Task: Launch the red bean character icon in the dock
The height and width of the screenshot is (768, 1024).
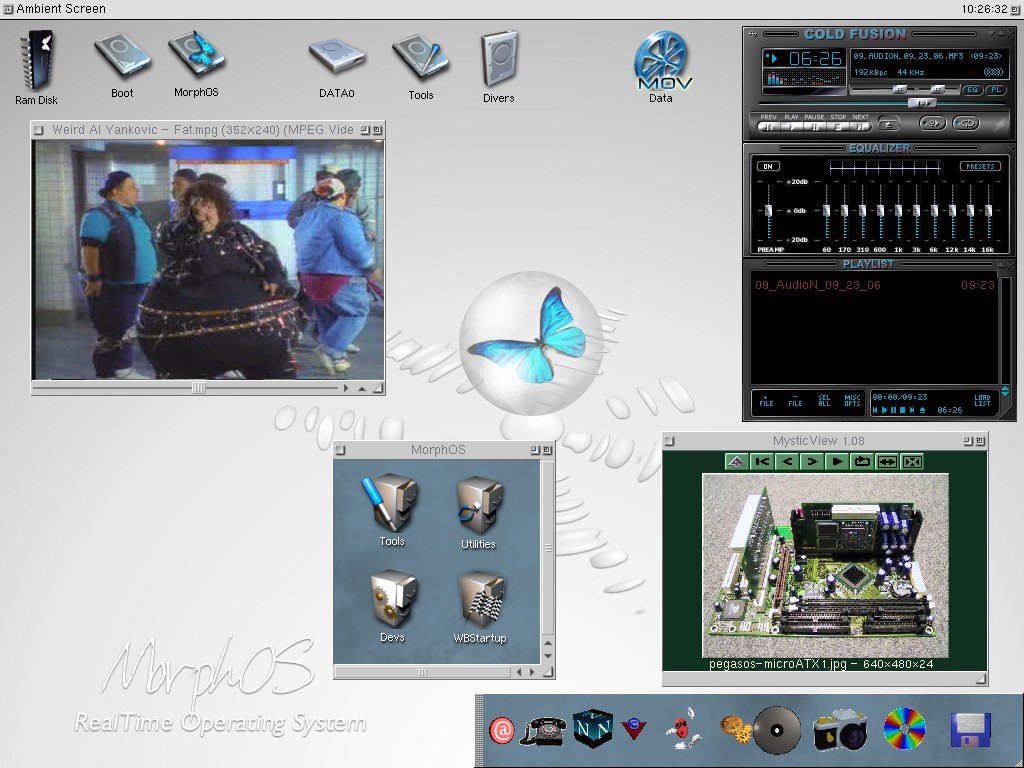Action: 683,728
